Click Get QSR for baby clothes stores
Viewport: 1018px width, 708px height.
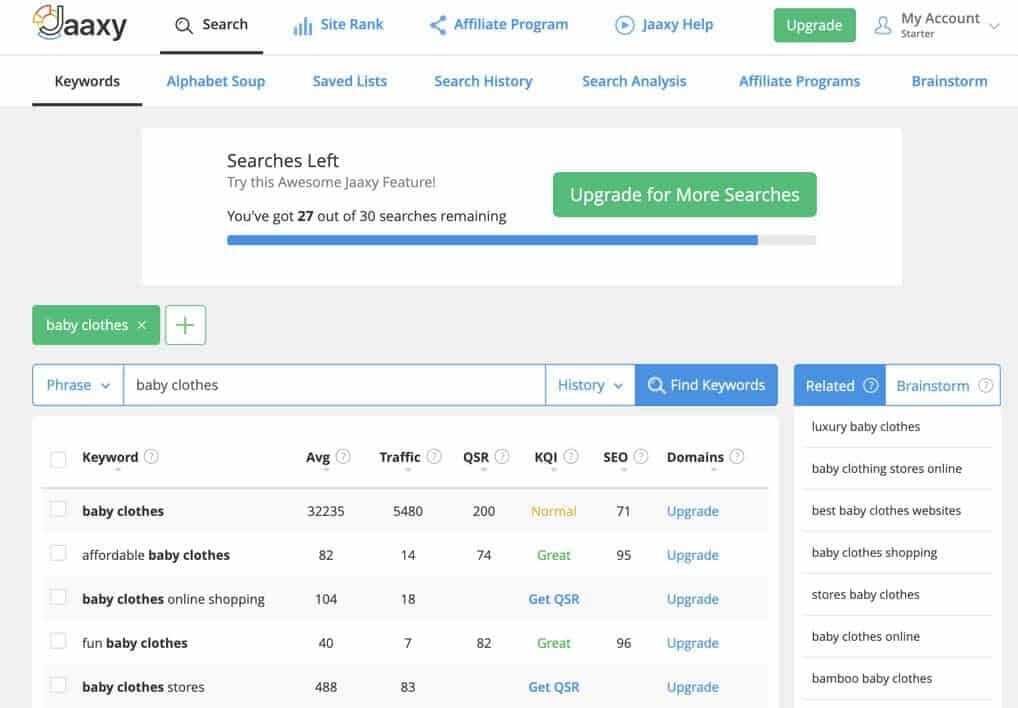click(x=553, y=687)
